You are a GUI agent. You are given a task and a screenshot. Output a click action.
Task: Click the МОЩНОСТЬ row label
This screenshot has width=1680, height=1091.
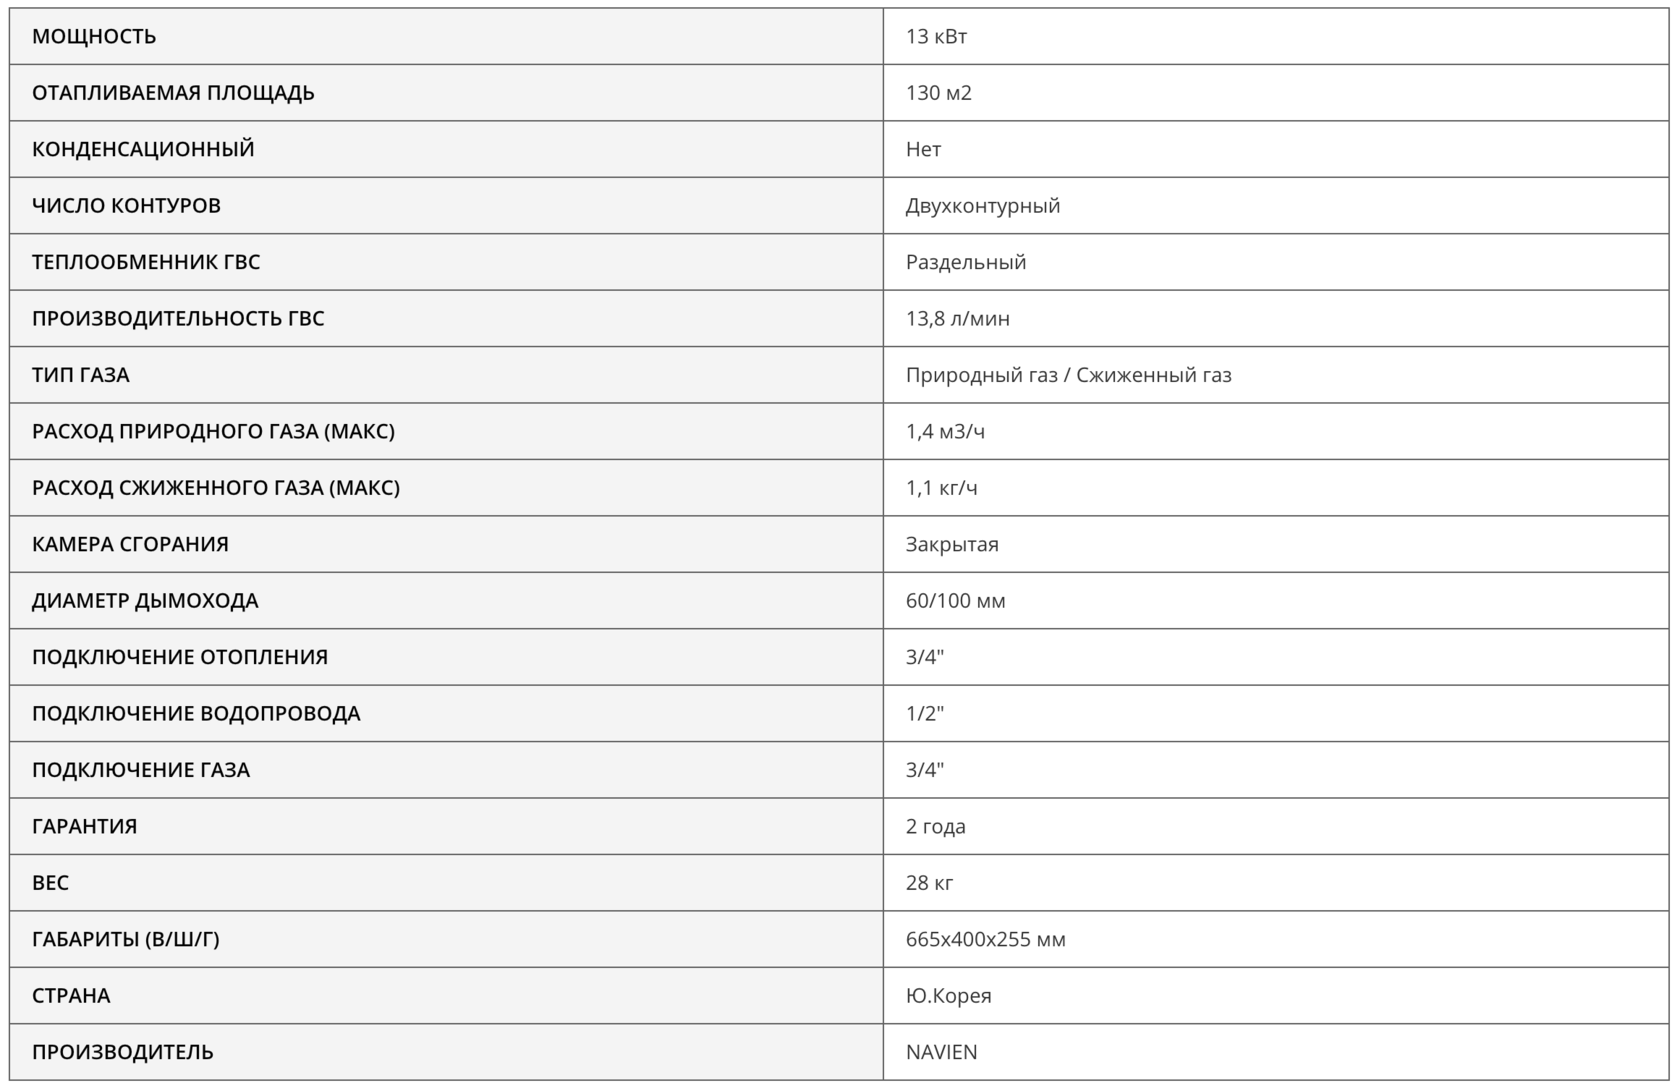[94, 37]
